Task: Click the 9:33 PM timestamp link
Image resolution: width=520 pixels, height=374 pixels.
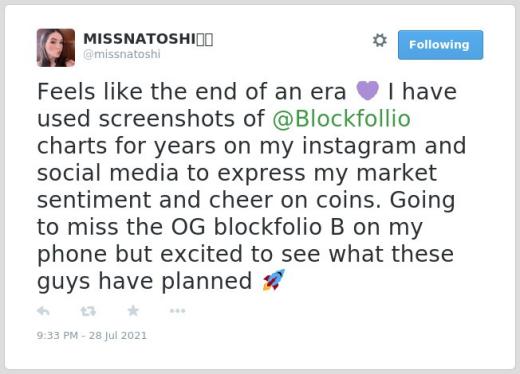Action: 57,335
